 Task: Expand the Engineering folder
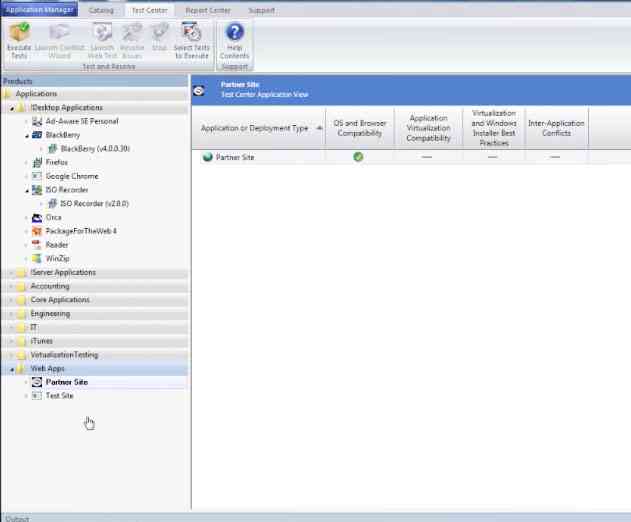point(12,314)
